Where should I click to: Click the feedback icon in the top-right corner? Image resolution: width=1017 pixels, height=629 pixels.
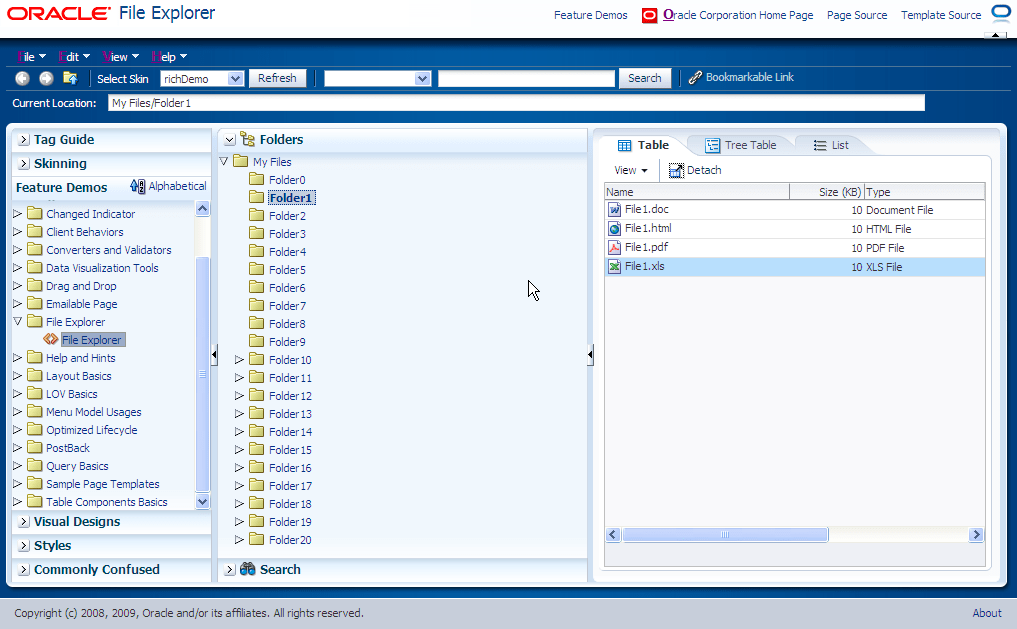tap(1000, 12)
